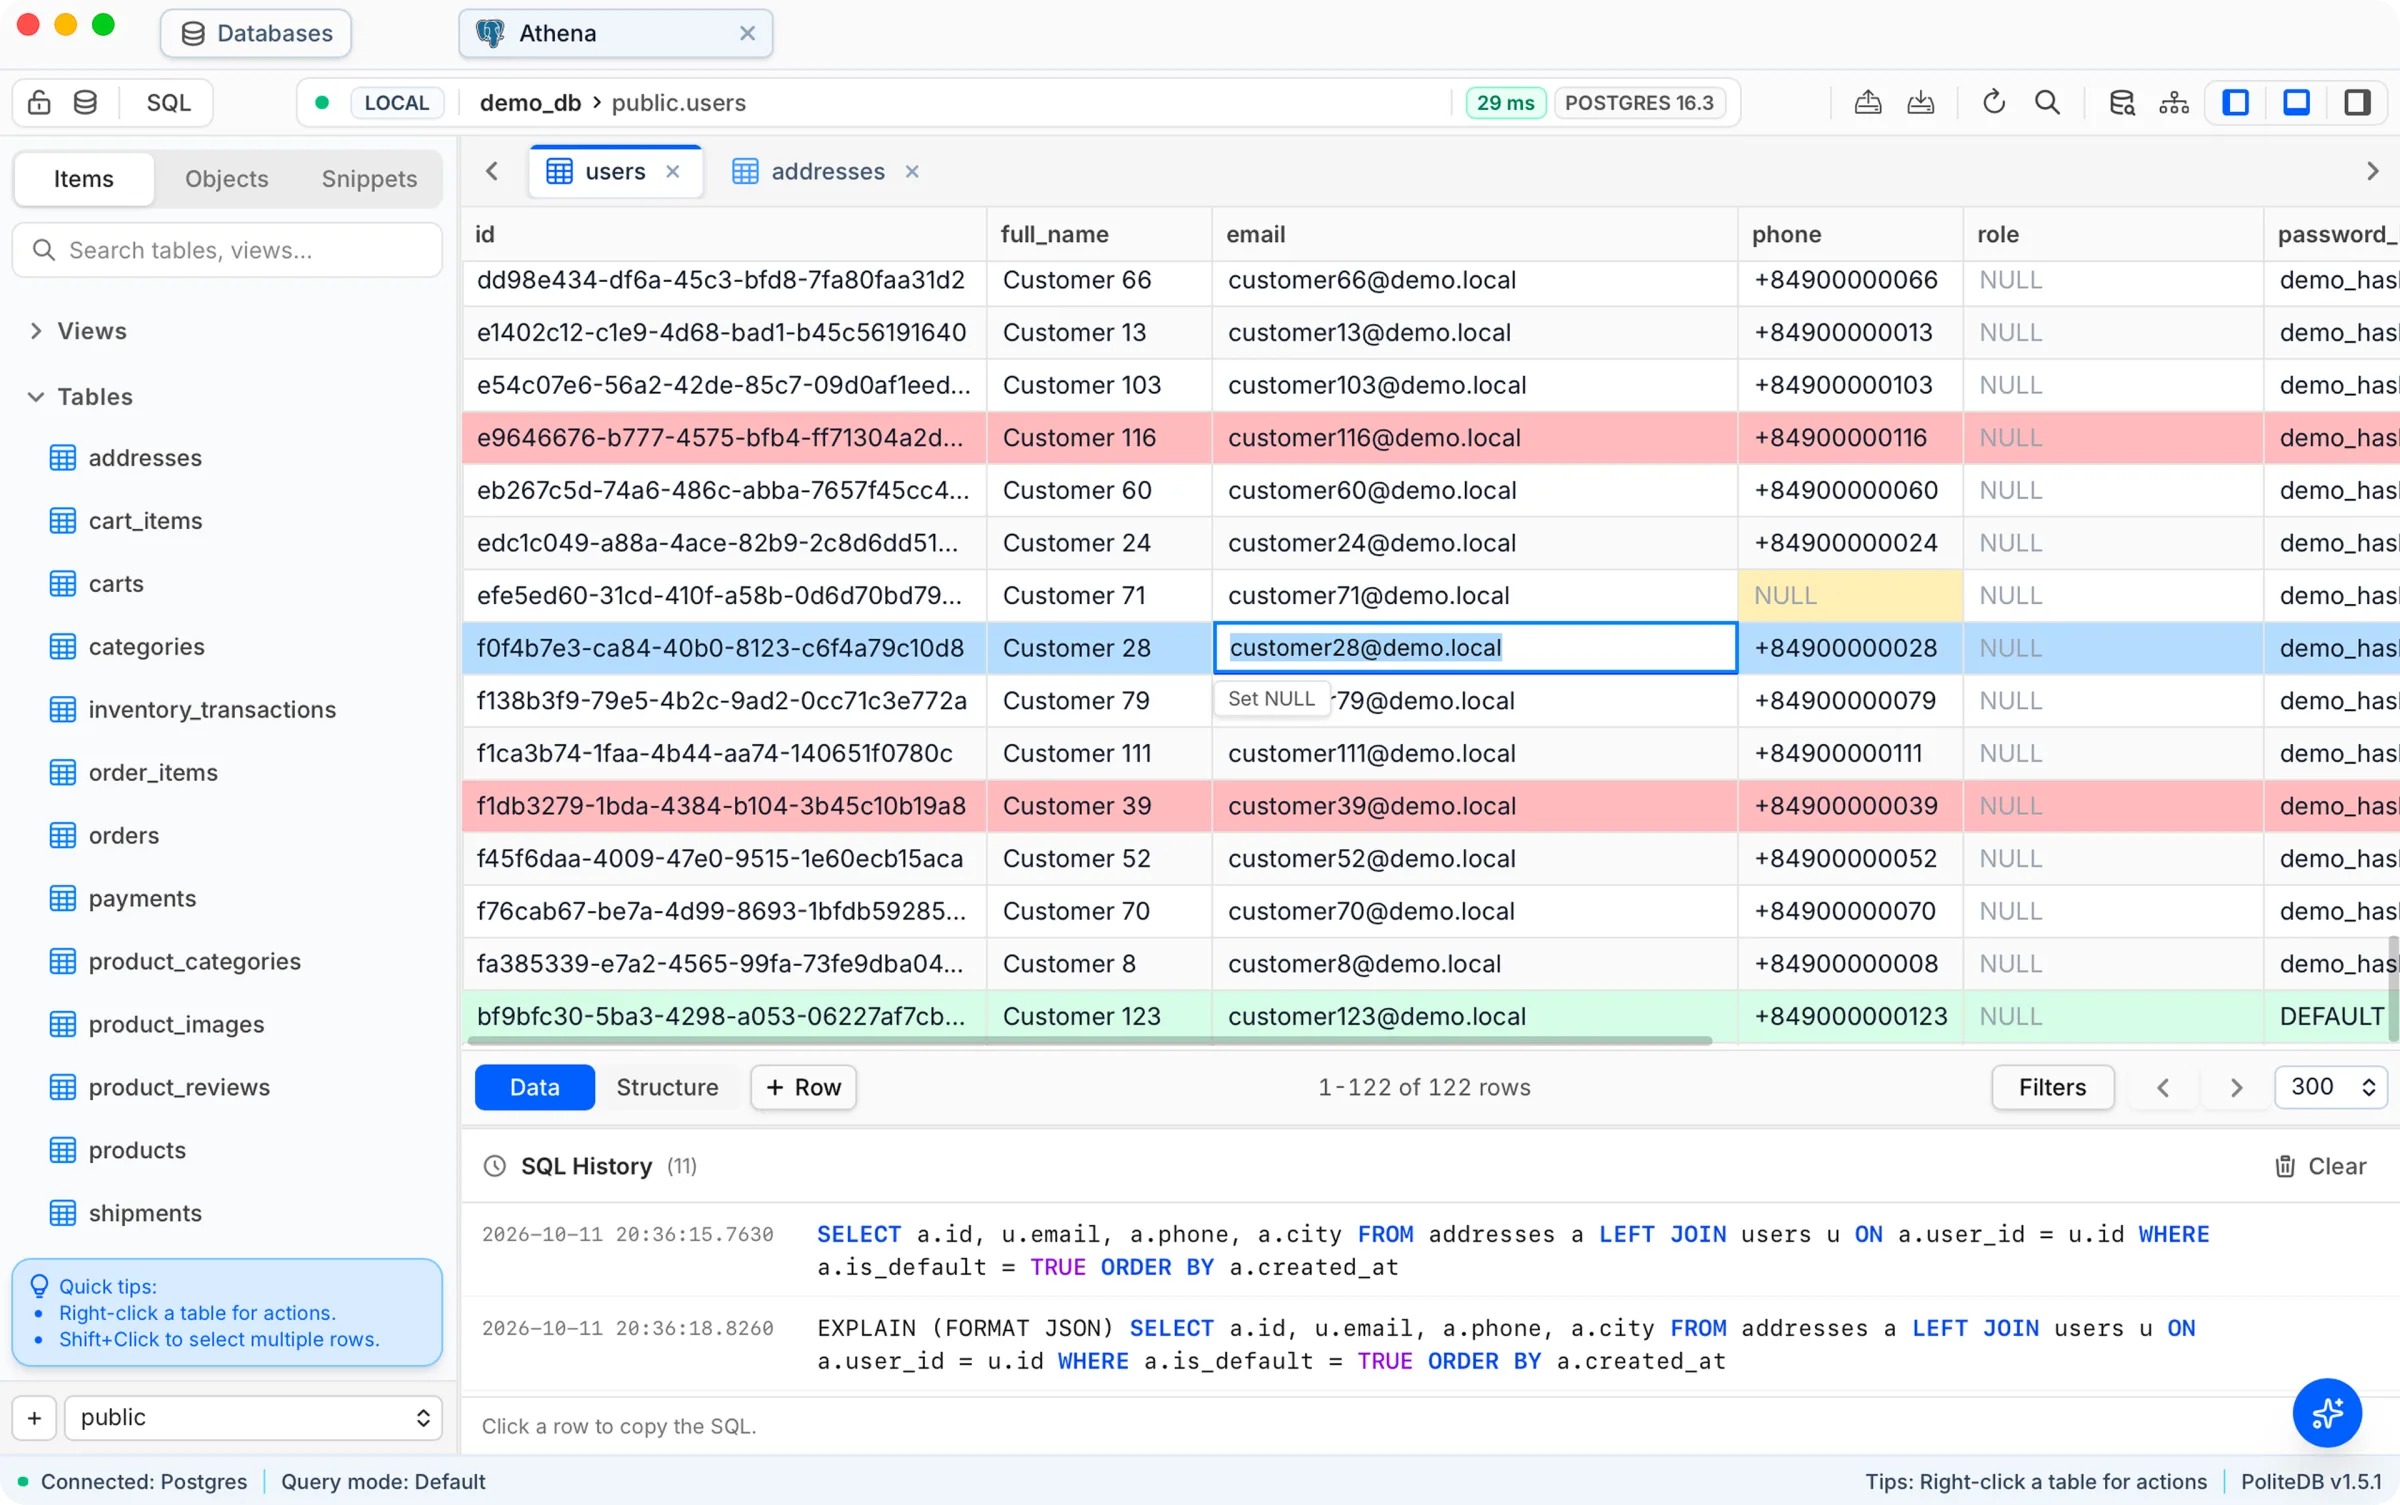Clear the SQL history
Viewport: 2400px width, 1505px height.
2320,1166
